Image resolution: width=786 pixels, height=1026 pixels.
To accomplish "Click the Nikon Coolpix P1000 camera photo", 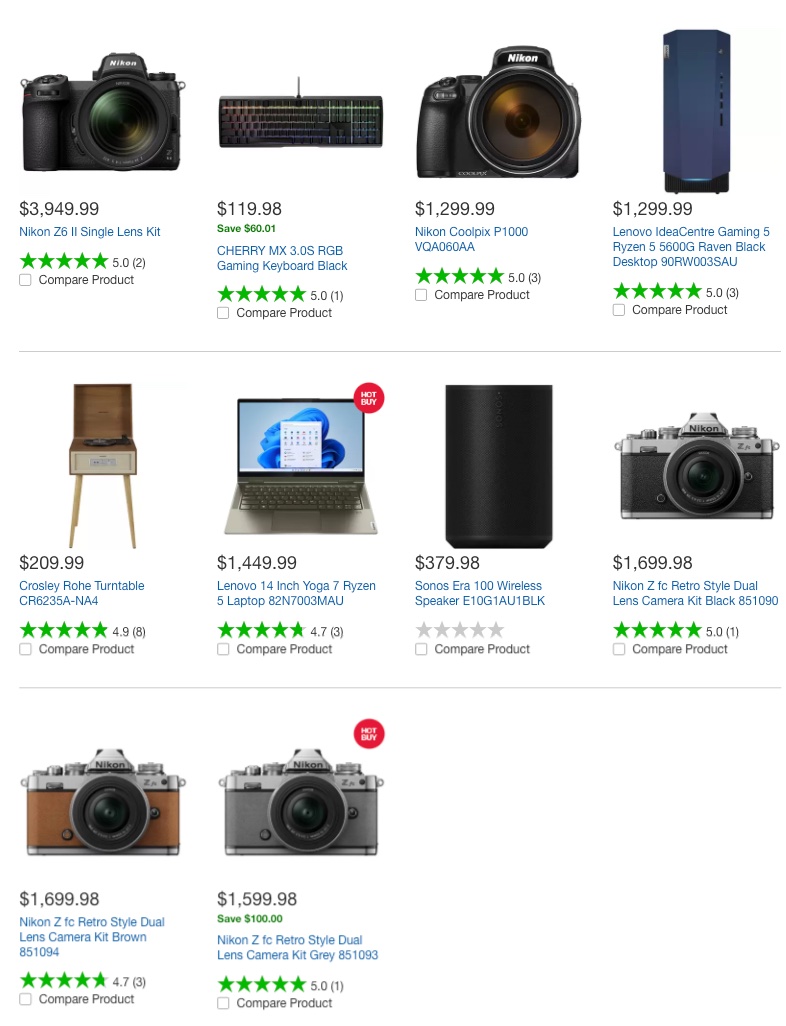I will [x=497, y=113].
